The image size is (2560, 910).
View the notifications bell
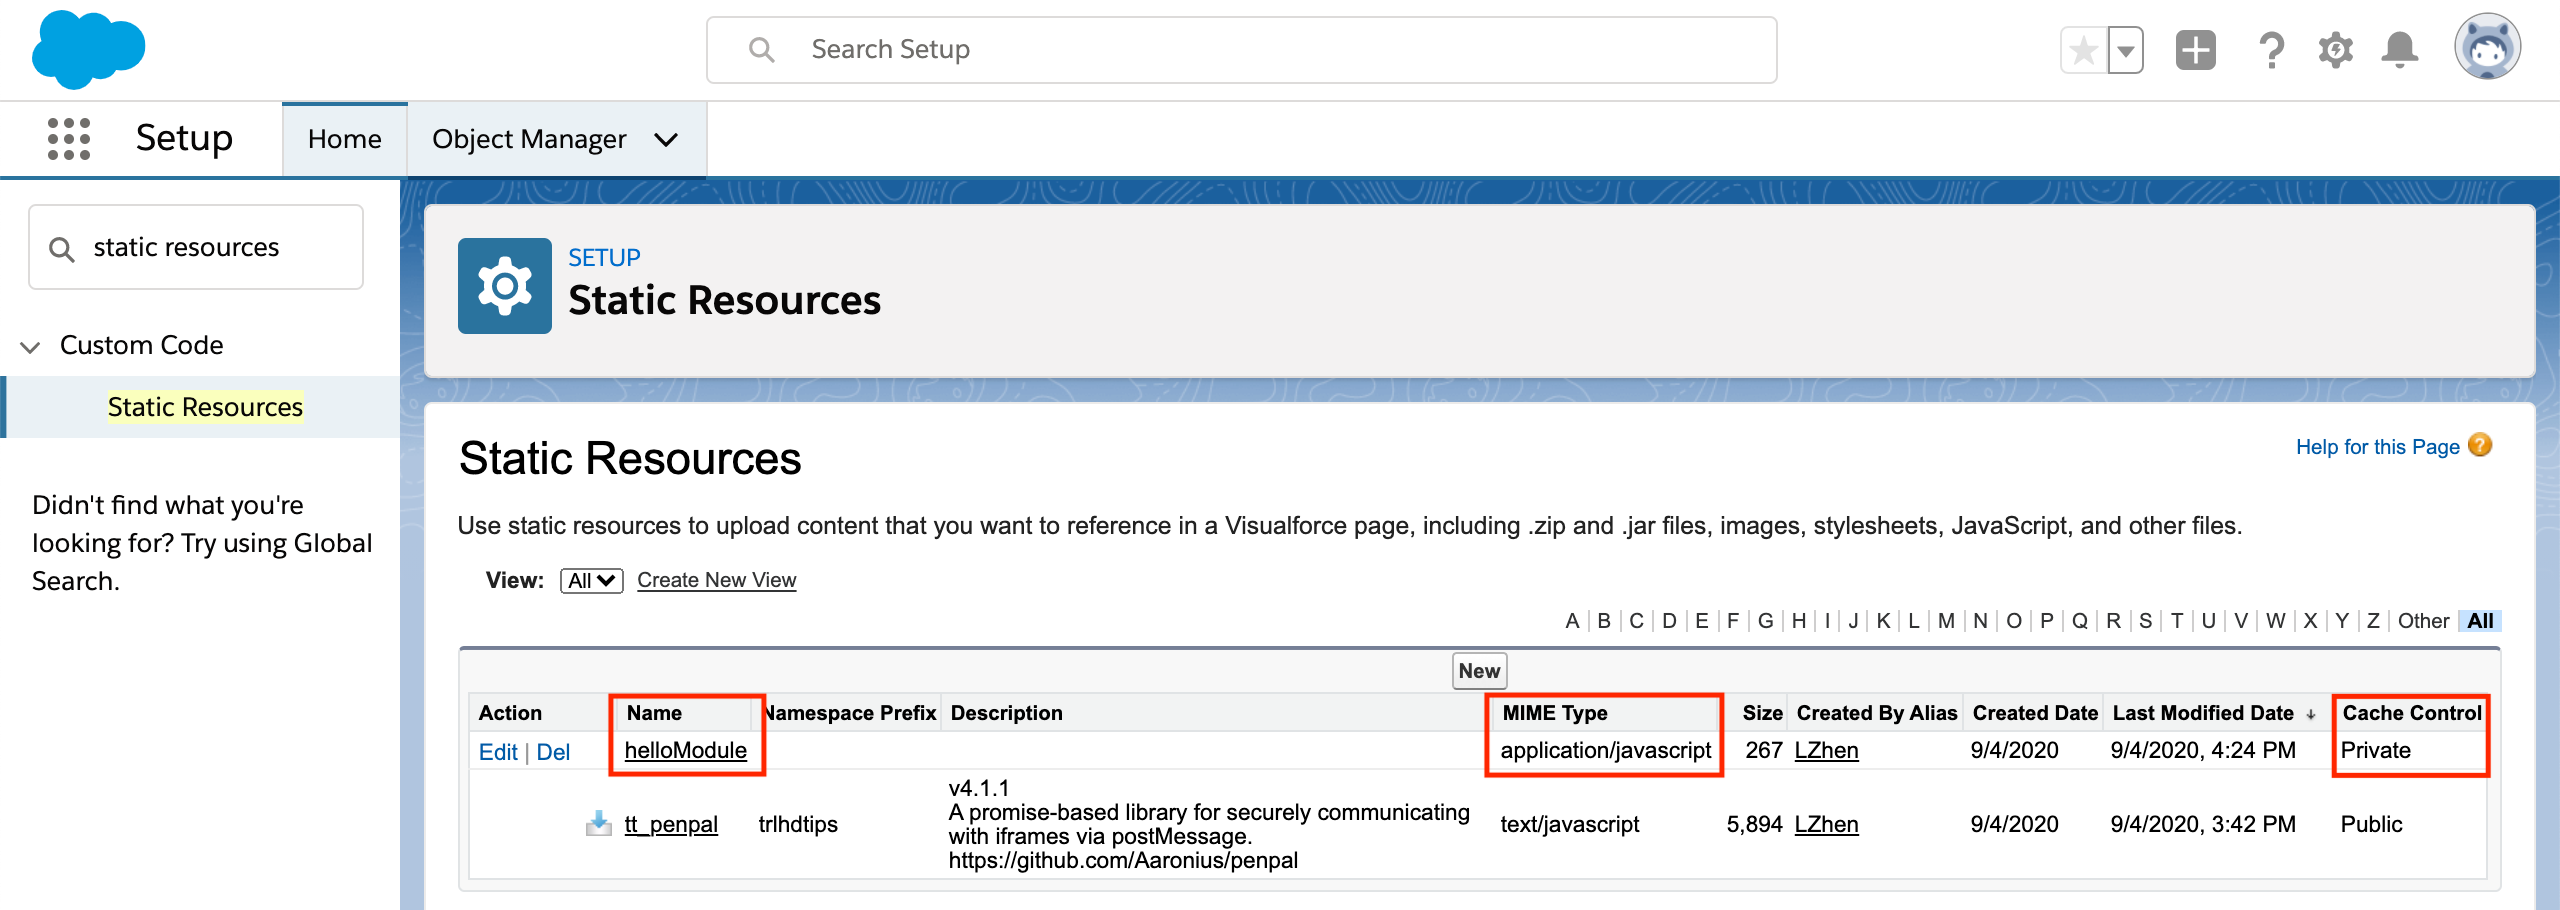tap(2399, 50)
